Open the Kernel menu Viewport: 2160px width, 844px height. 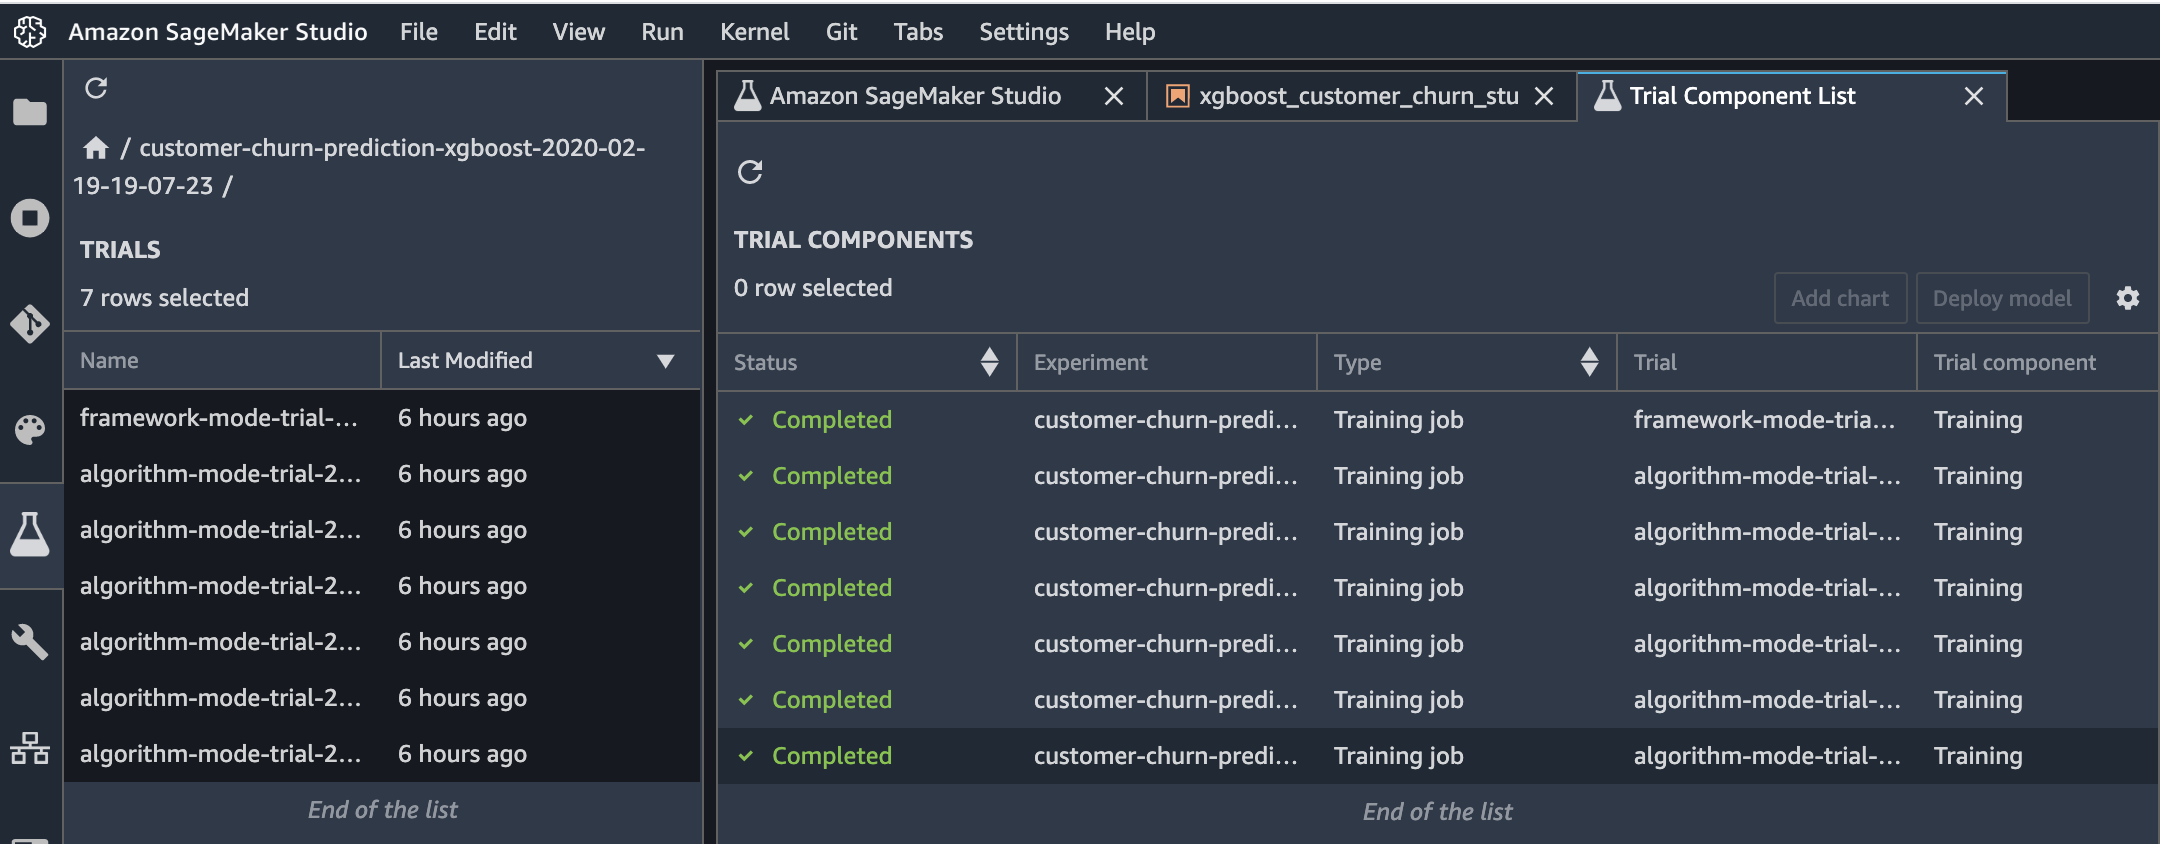coord(755,32)
